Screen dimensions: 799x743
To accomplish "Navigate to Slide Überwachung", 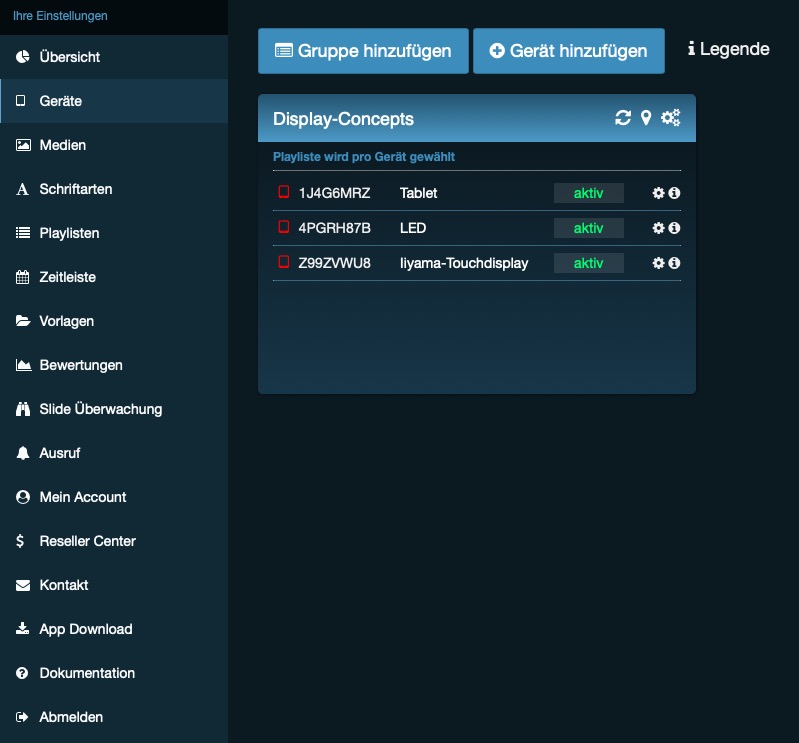I will point(100,409).
